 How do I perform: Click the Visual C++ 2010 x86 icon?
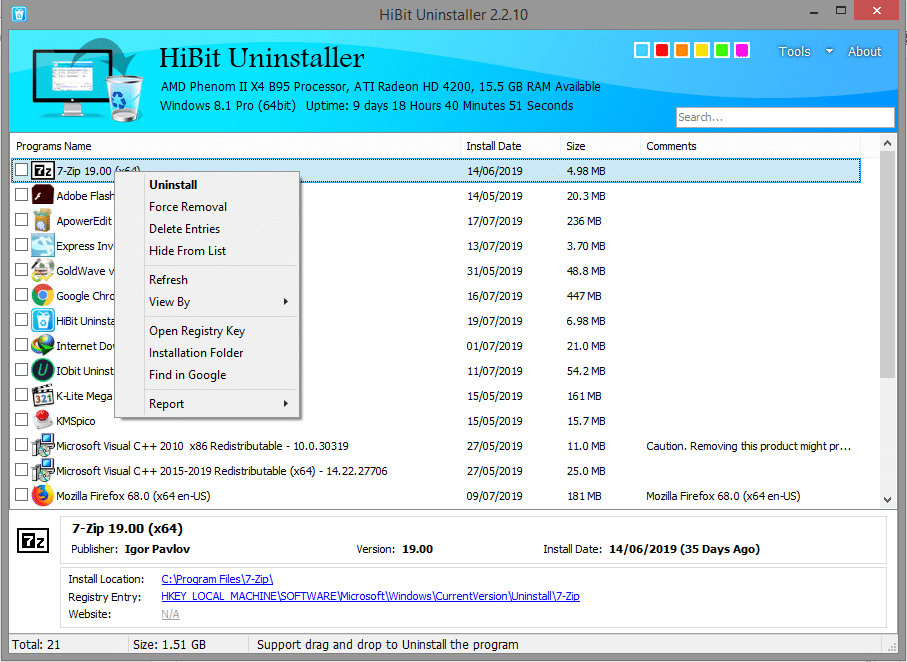43,446
